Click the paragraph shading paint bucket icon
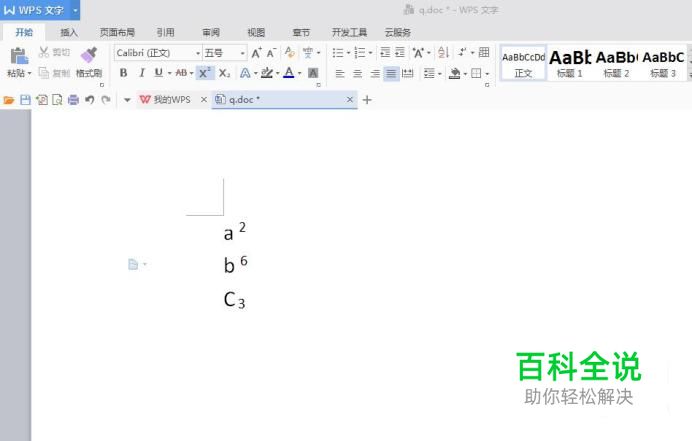The image size is (692, 441). point(455,73)
